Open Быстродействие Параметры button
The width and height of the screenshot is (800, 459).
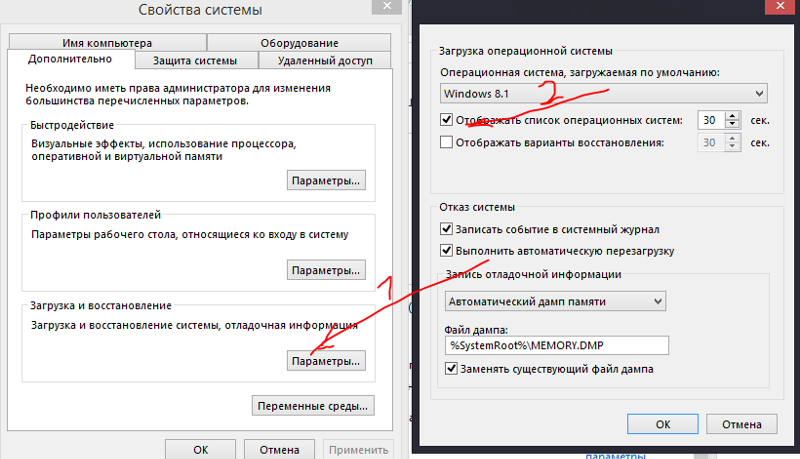pos(326,181)
